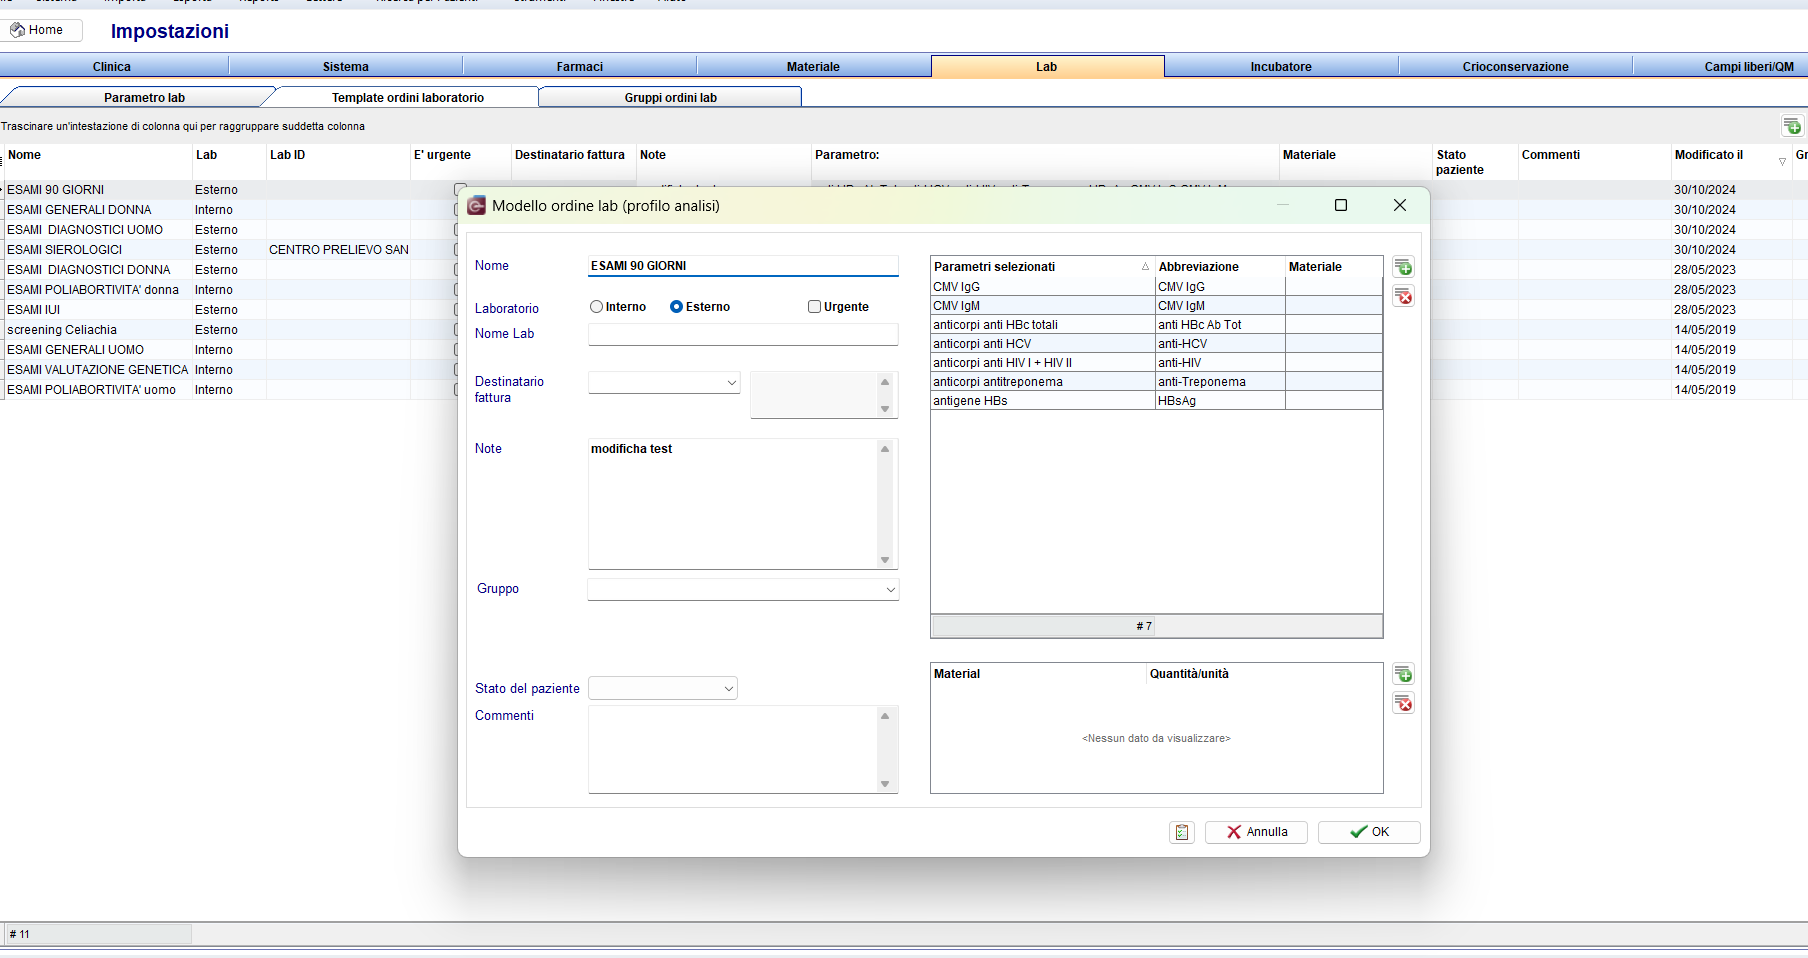Click Note area scroll up arrow

pos(885,449)
